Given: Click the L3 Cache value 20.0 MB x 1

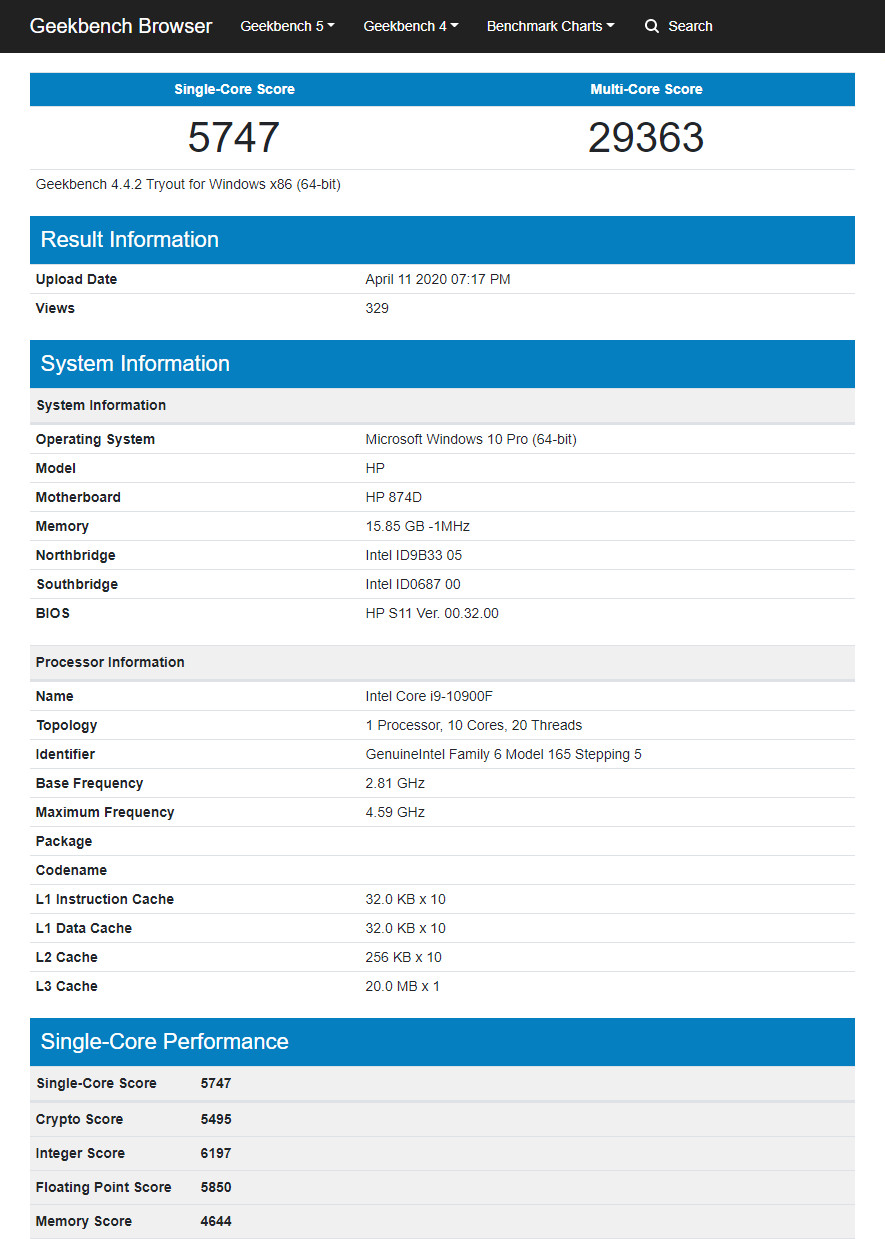Looking at the screenshot, I should tap(403, 986).
